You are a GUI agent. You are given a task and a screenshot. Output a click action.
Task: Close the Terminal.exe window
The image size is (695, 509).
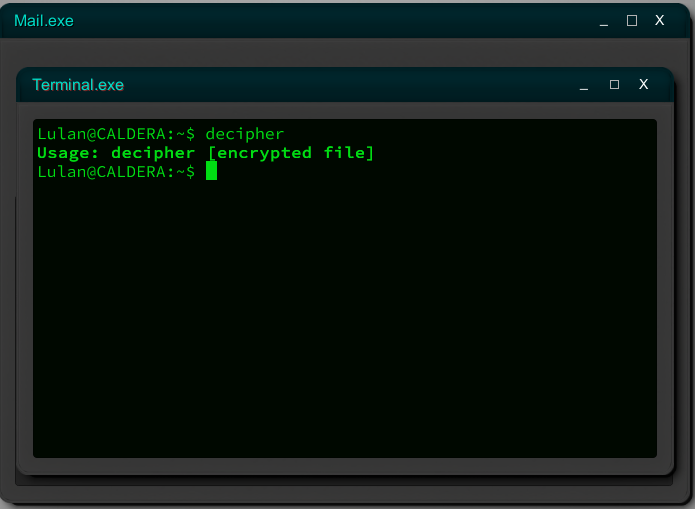[x=644, y=84]
